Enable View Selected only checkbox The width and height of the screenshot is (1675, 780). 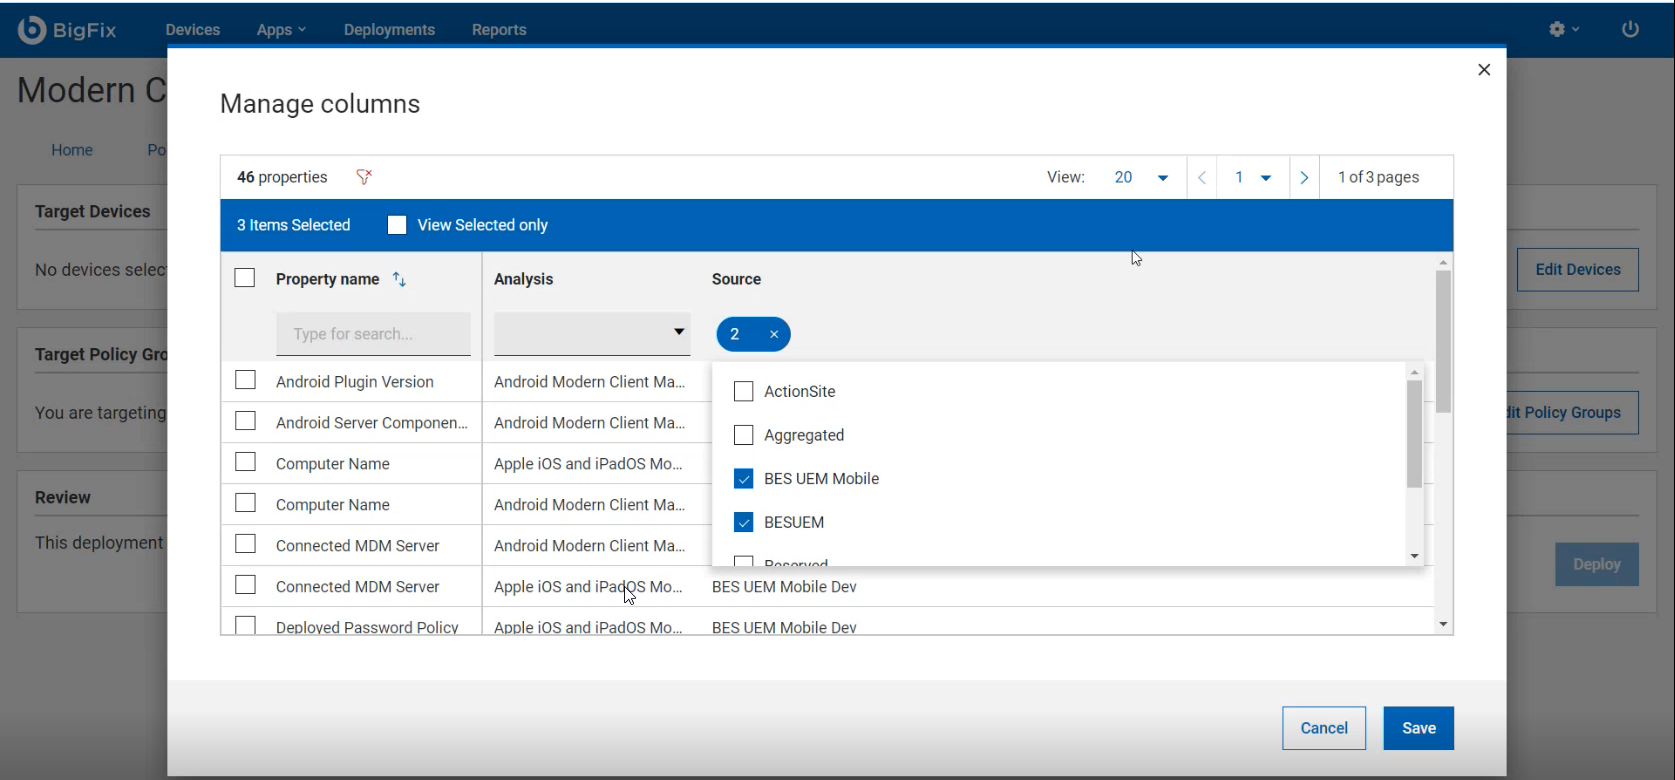(x=397, y=225)
